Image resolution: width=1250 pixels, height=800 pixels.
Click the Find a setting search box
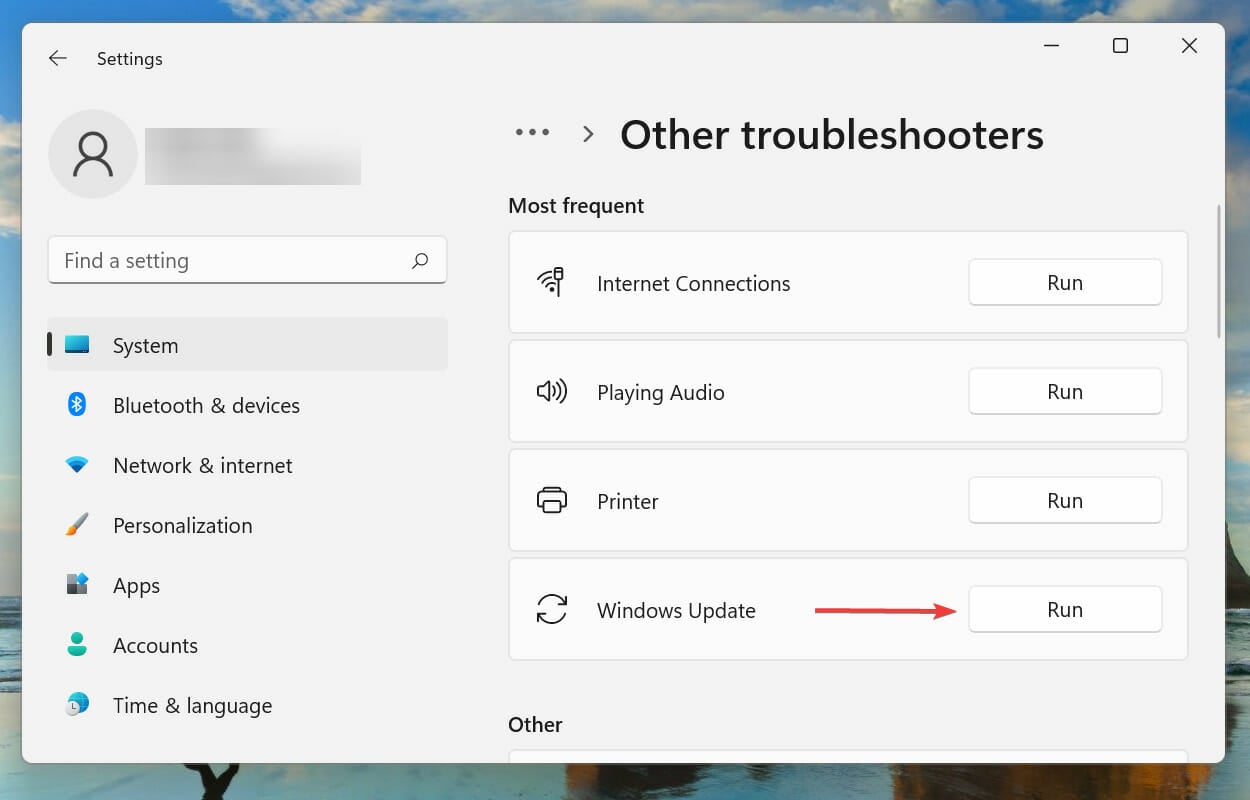pos(247,261)
